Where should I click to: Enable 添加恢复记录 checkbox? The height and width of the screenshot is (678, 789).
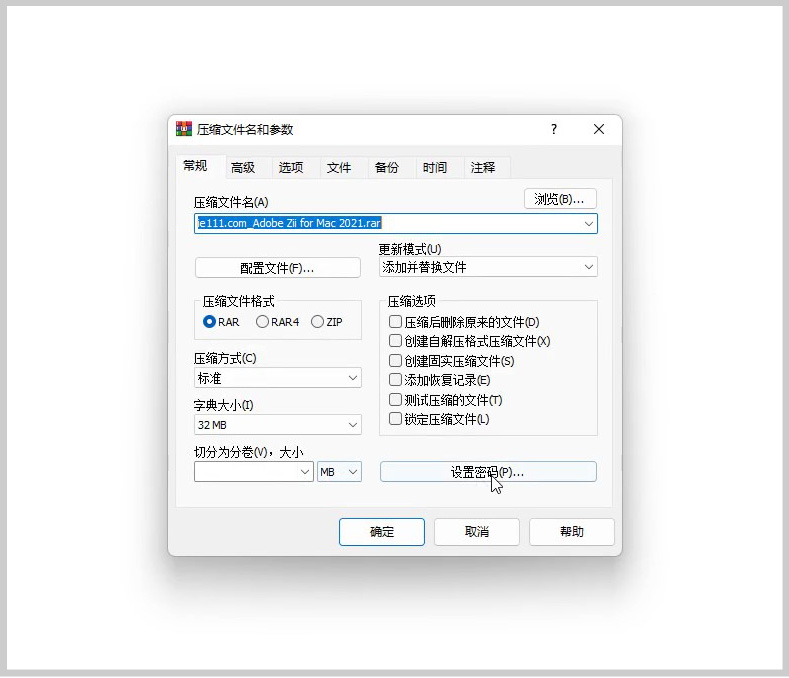click(396, 380)
